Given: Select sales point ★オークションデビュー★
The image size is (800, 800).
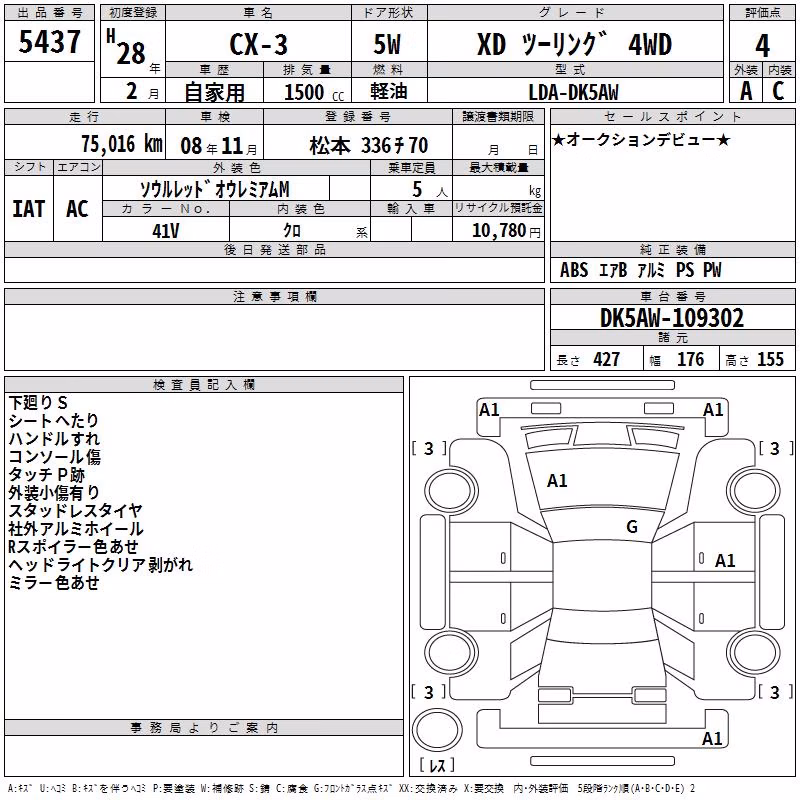Looking at the screenshot, I should (641, 139).
